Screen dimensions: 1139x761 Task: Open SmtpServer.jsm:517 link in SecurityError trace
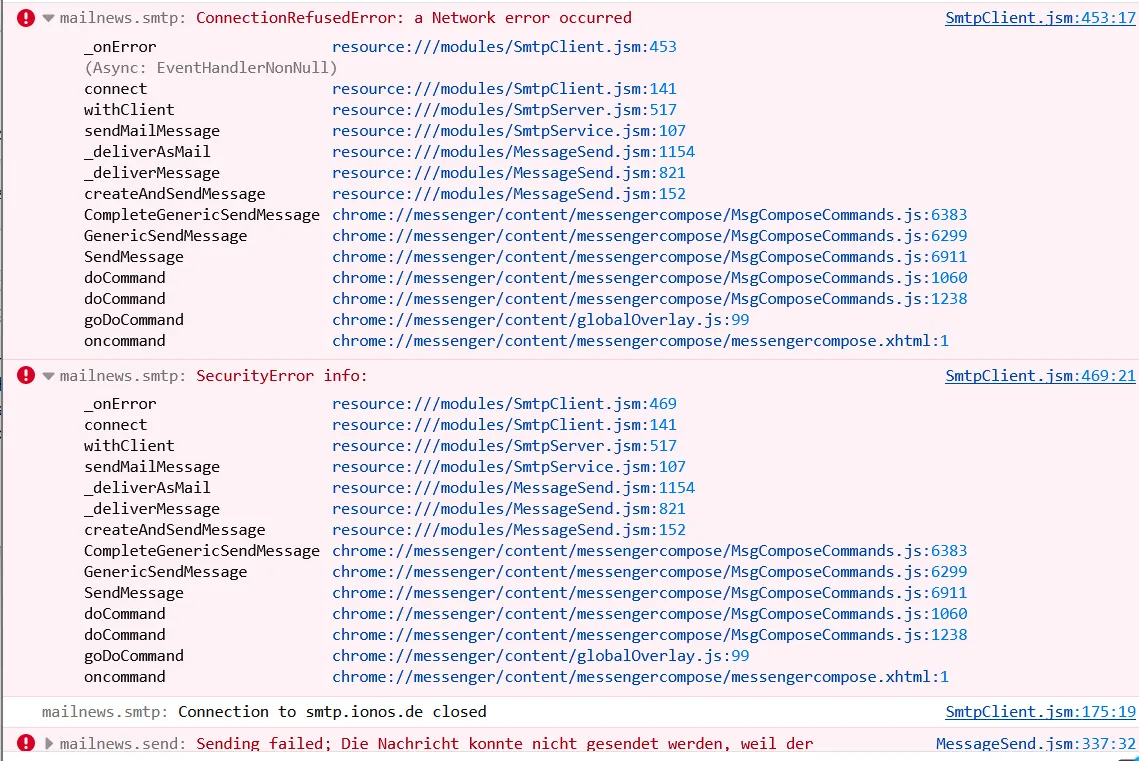click(x=504, y=446)
